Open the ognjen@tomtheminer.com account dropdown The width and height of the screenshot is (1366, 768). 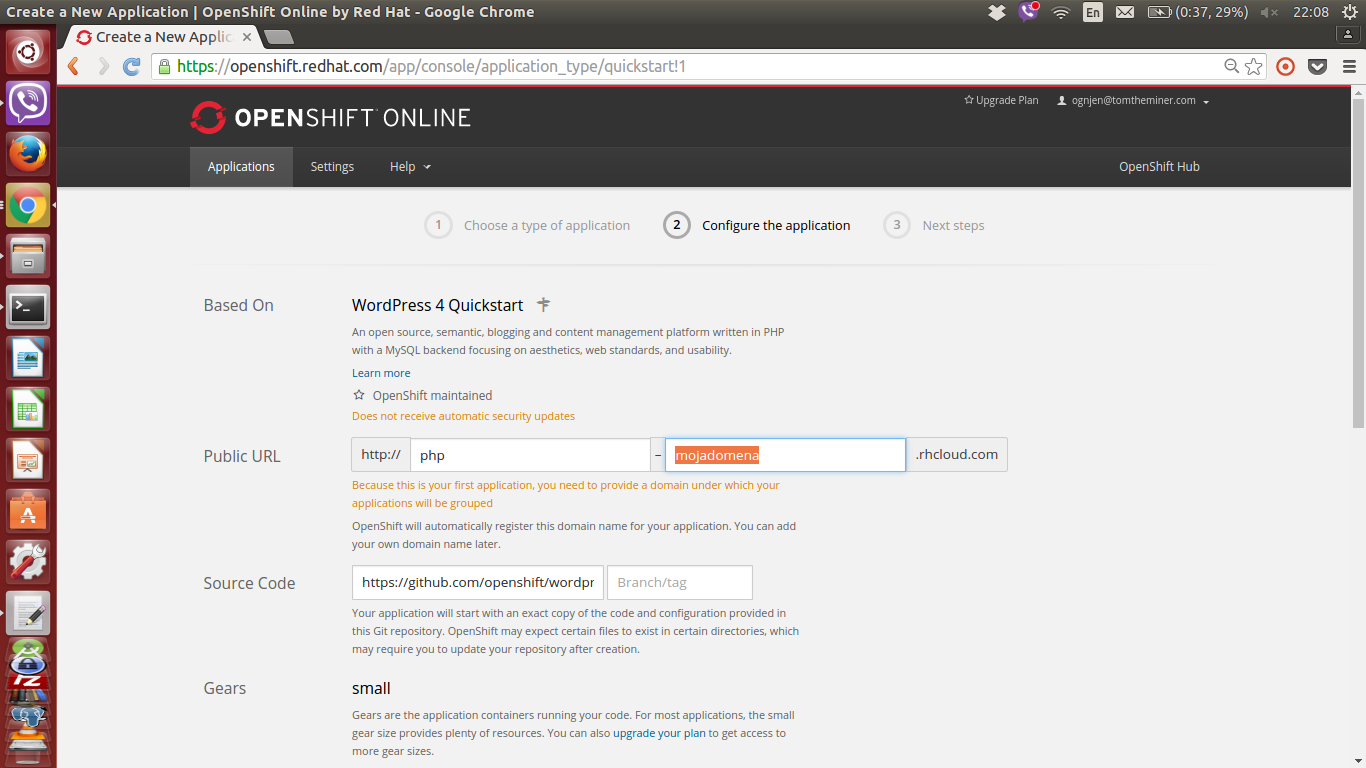(x=1133, y=100)
